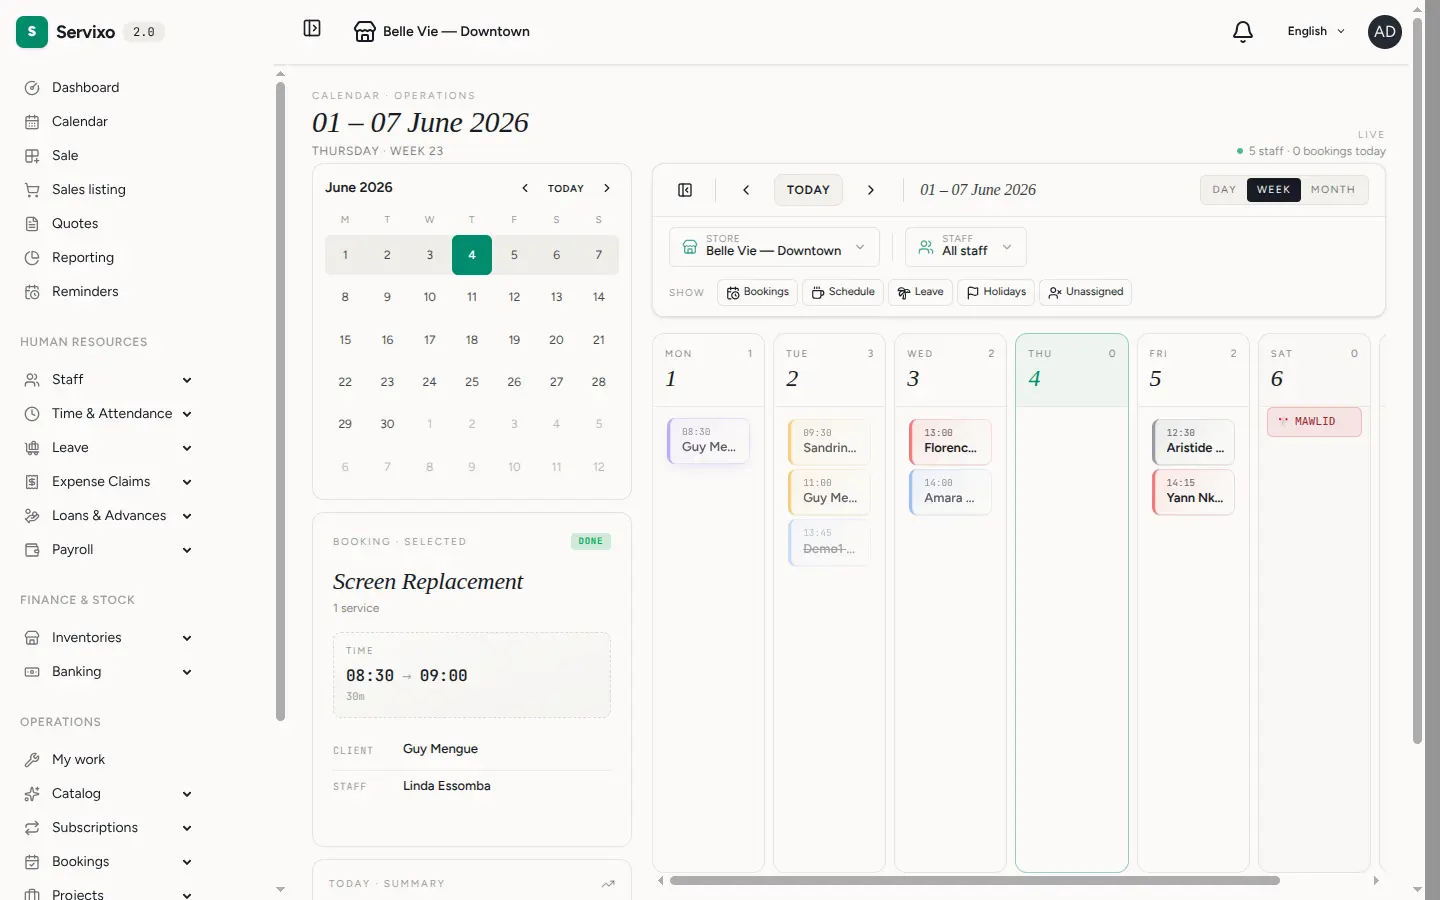Open Monday 08:30 Guy Me... booking

(709, 441)
